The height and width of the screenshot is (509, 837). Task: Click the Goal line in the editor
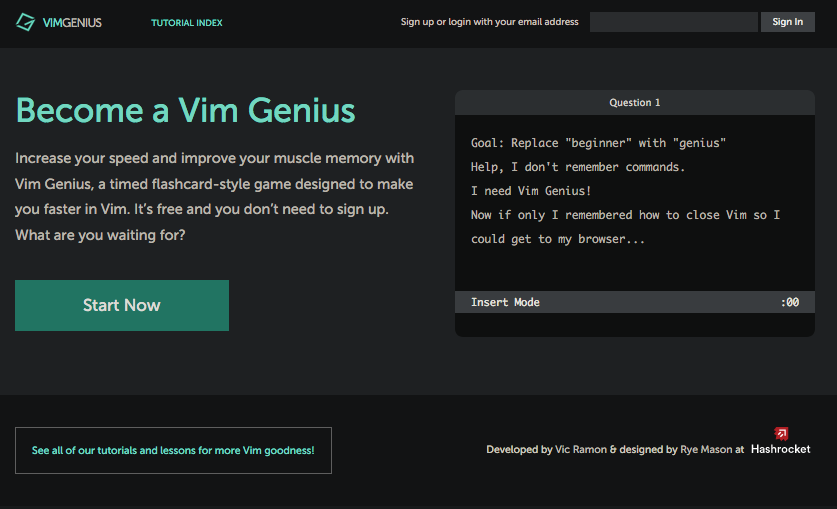coord(598,143)
